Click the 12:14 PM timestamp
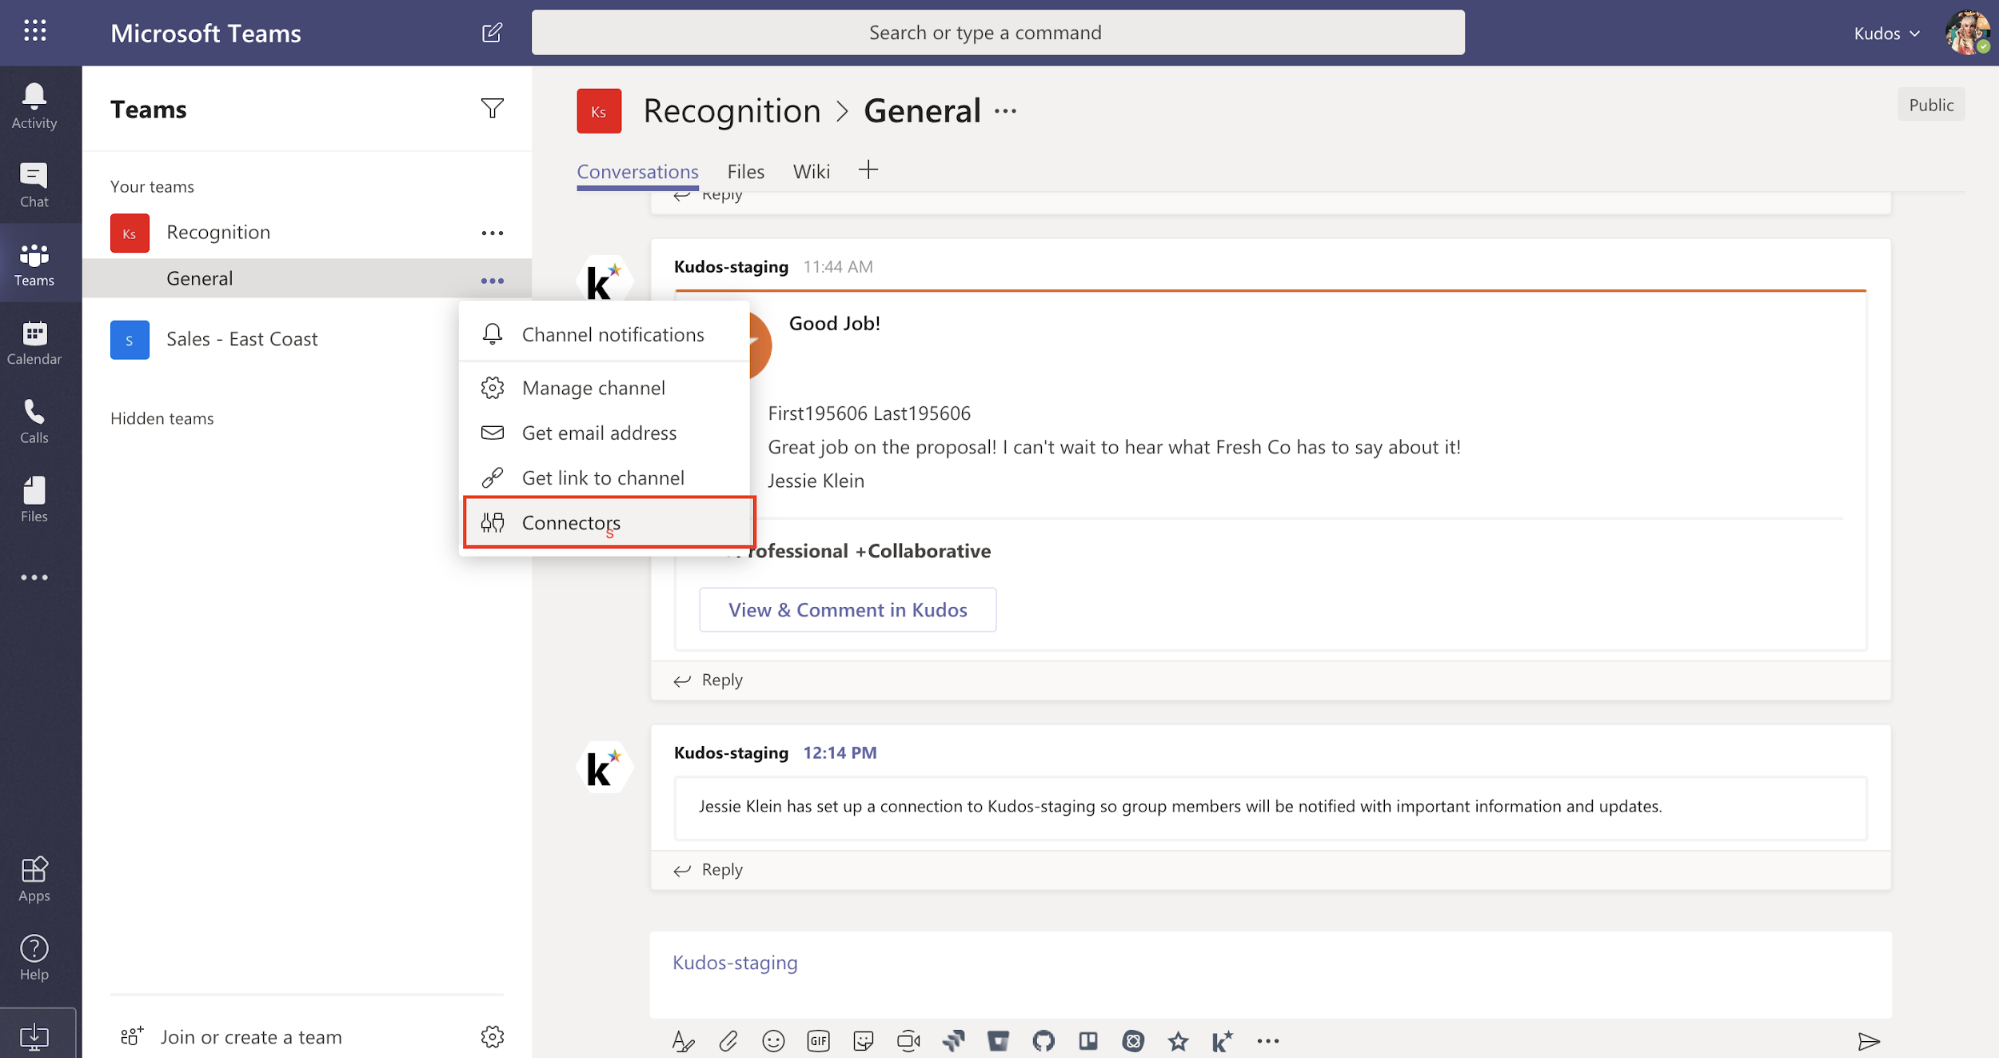This screenshot has height=1058, width=1999. coord(840,752)
